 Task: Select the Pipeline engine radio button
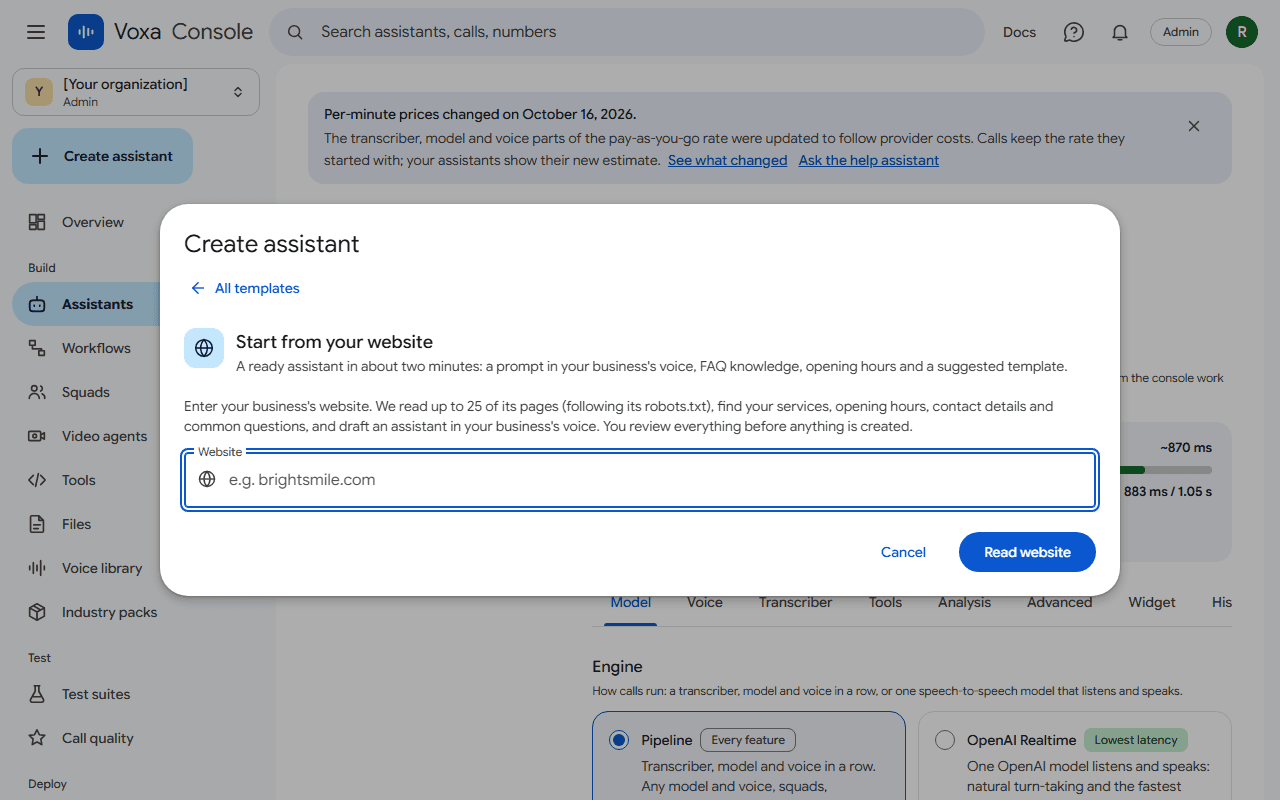tap(620, 740)
